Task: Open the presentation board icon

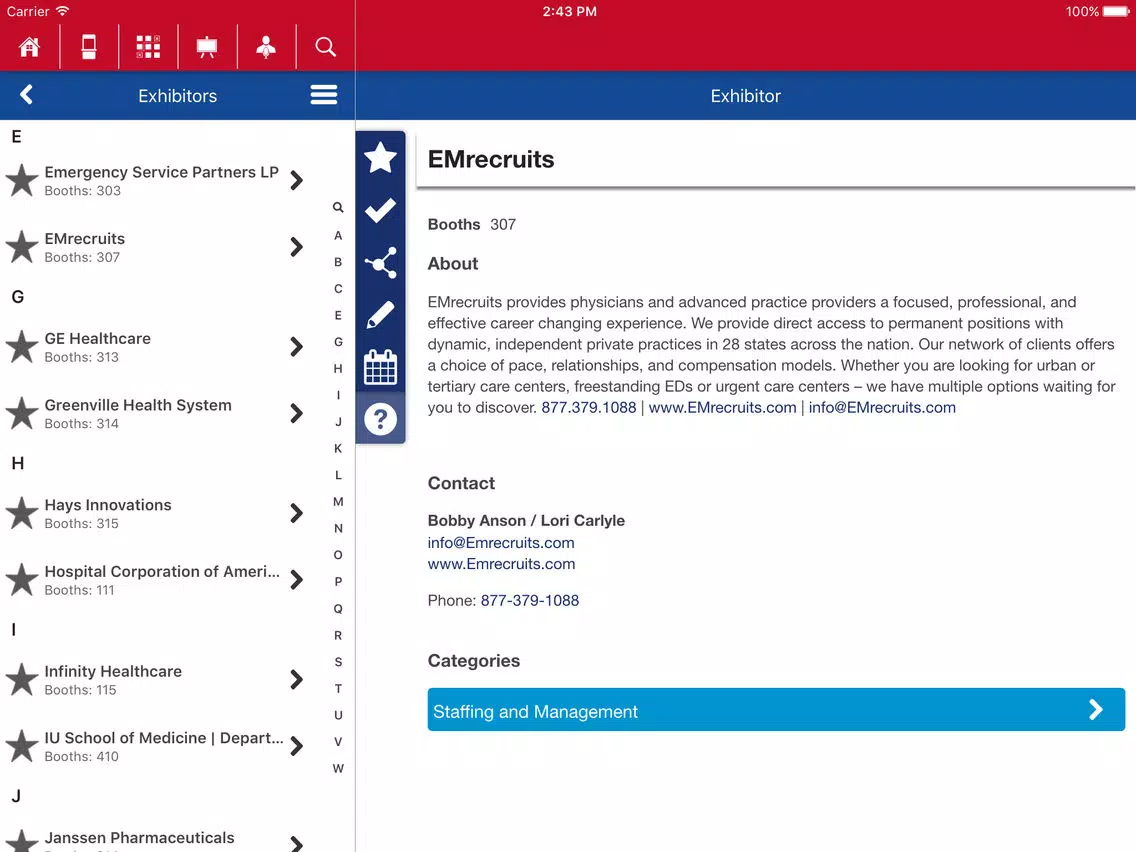Action: pyautogui.click(x=207, y=47)
